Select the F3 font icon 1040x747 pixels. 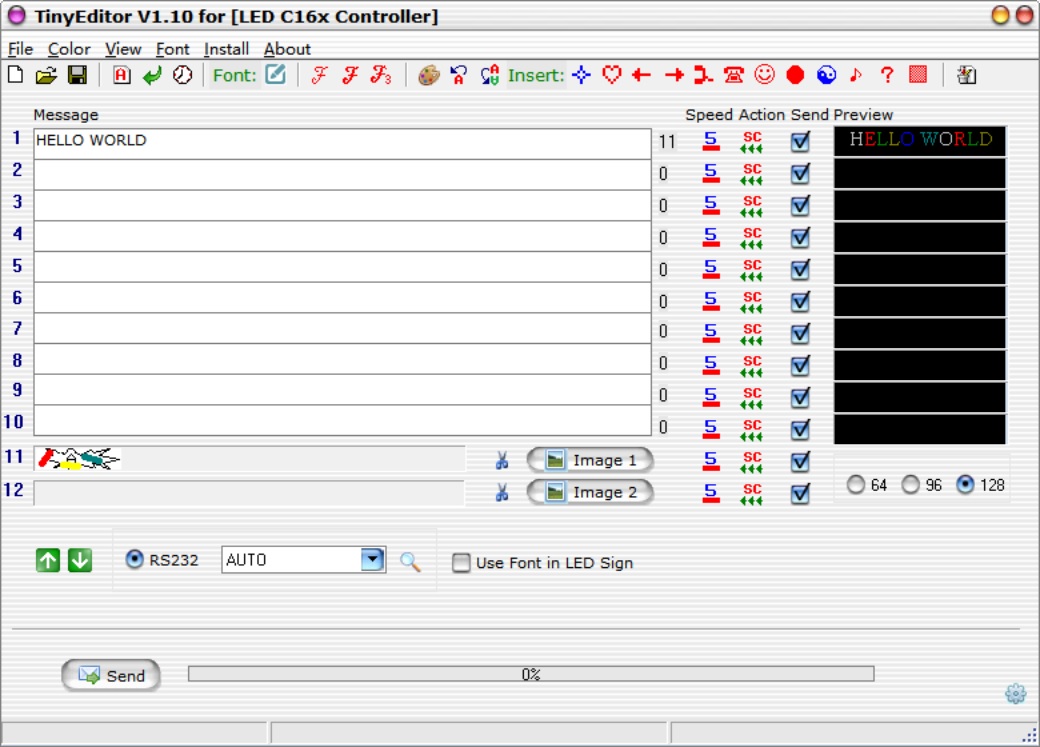(381, 75)
